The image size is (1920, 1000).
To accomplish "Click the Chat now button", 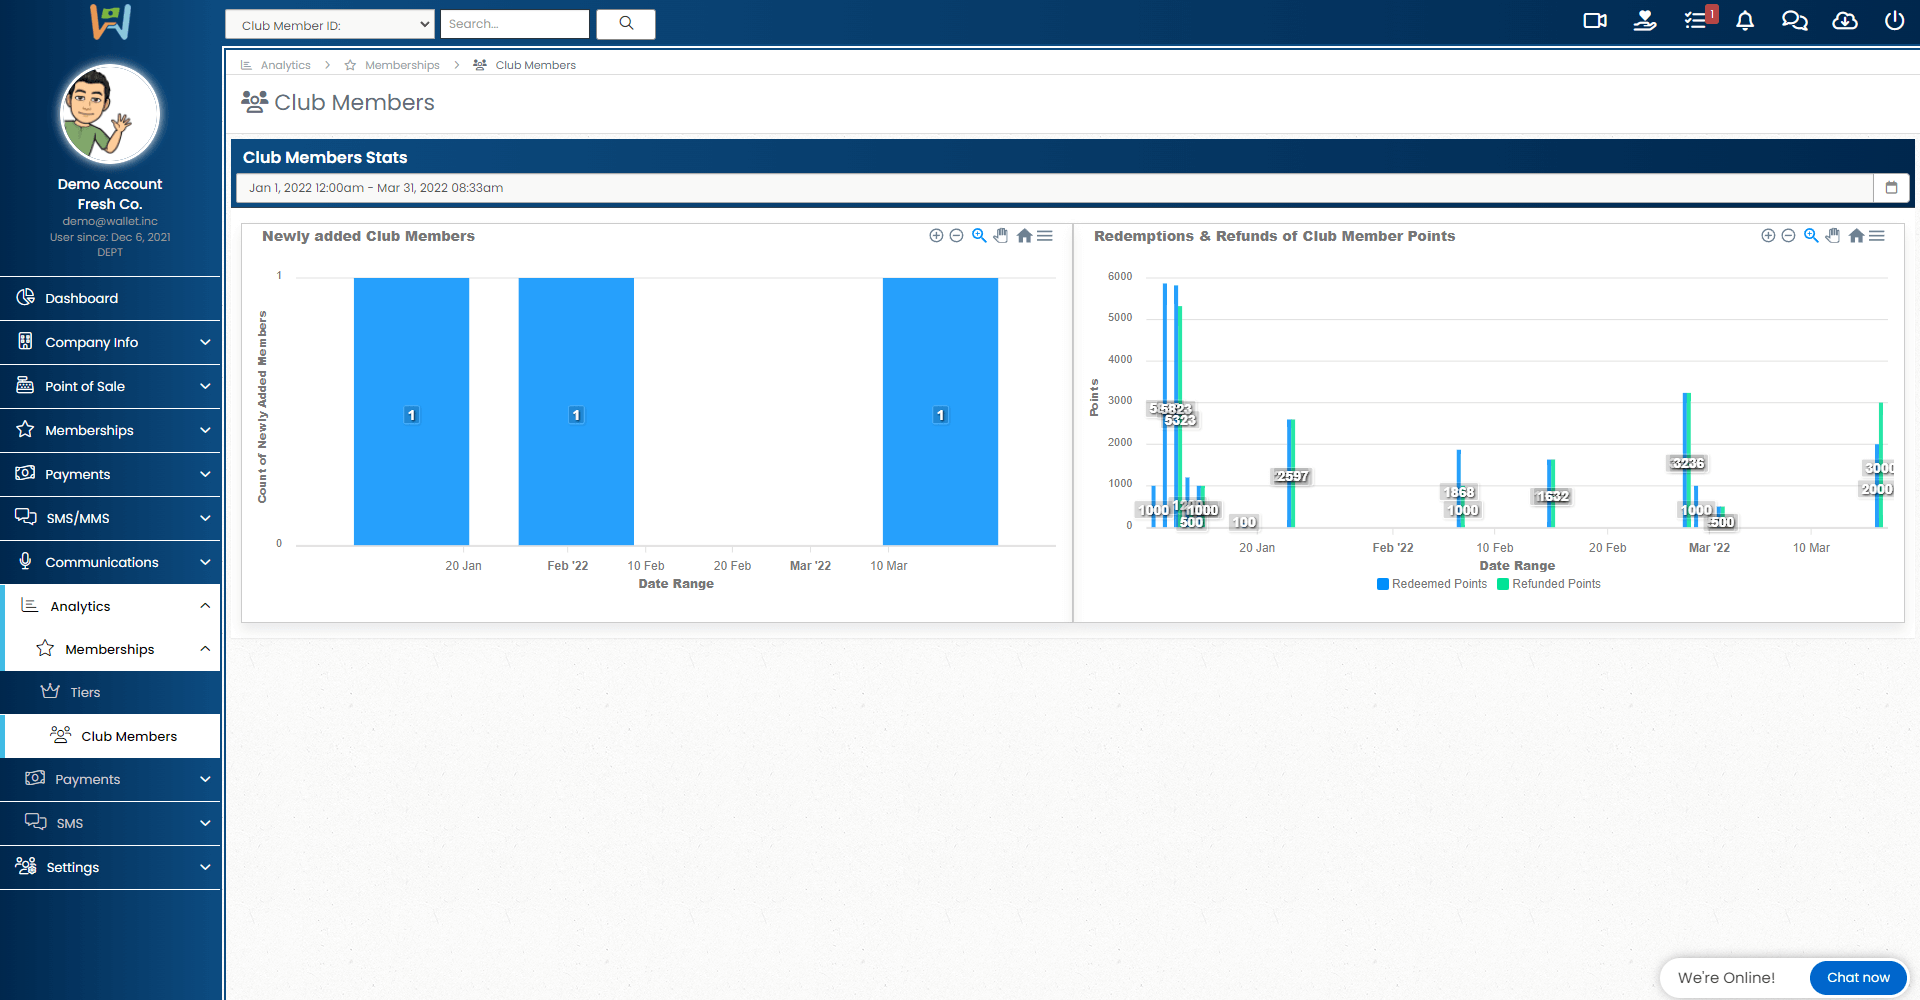I will click(1858, 977).
